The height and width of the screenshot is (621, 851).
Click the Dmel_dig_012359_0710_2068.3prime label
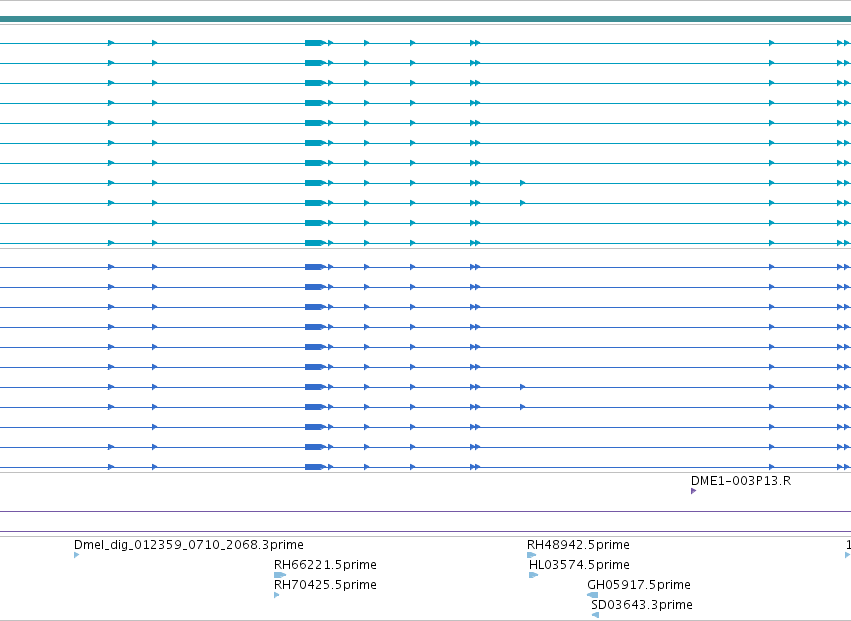[x=189, y=544]
